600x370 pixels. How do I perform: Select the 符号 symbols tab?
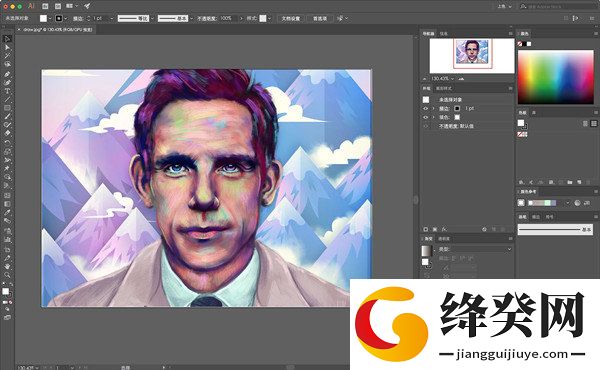549,217
